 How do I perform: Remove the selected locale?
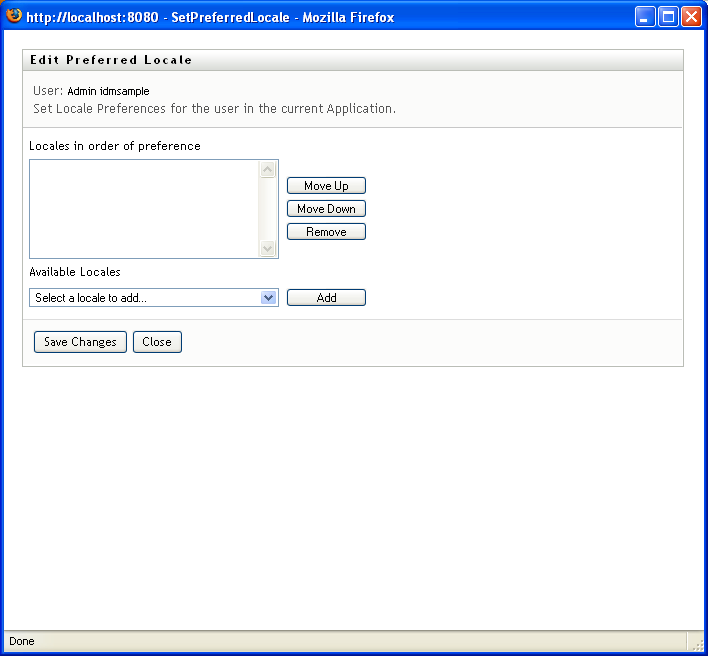(326, 232)
